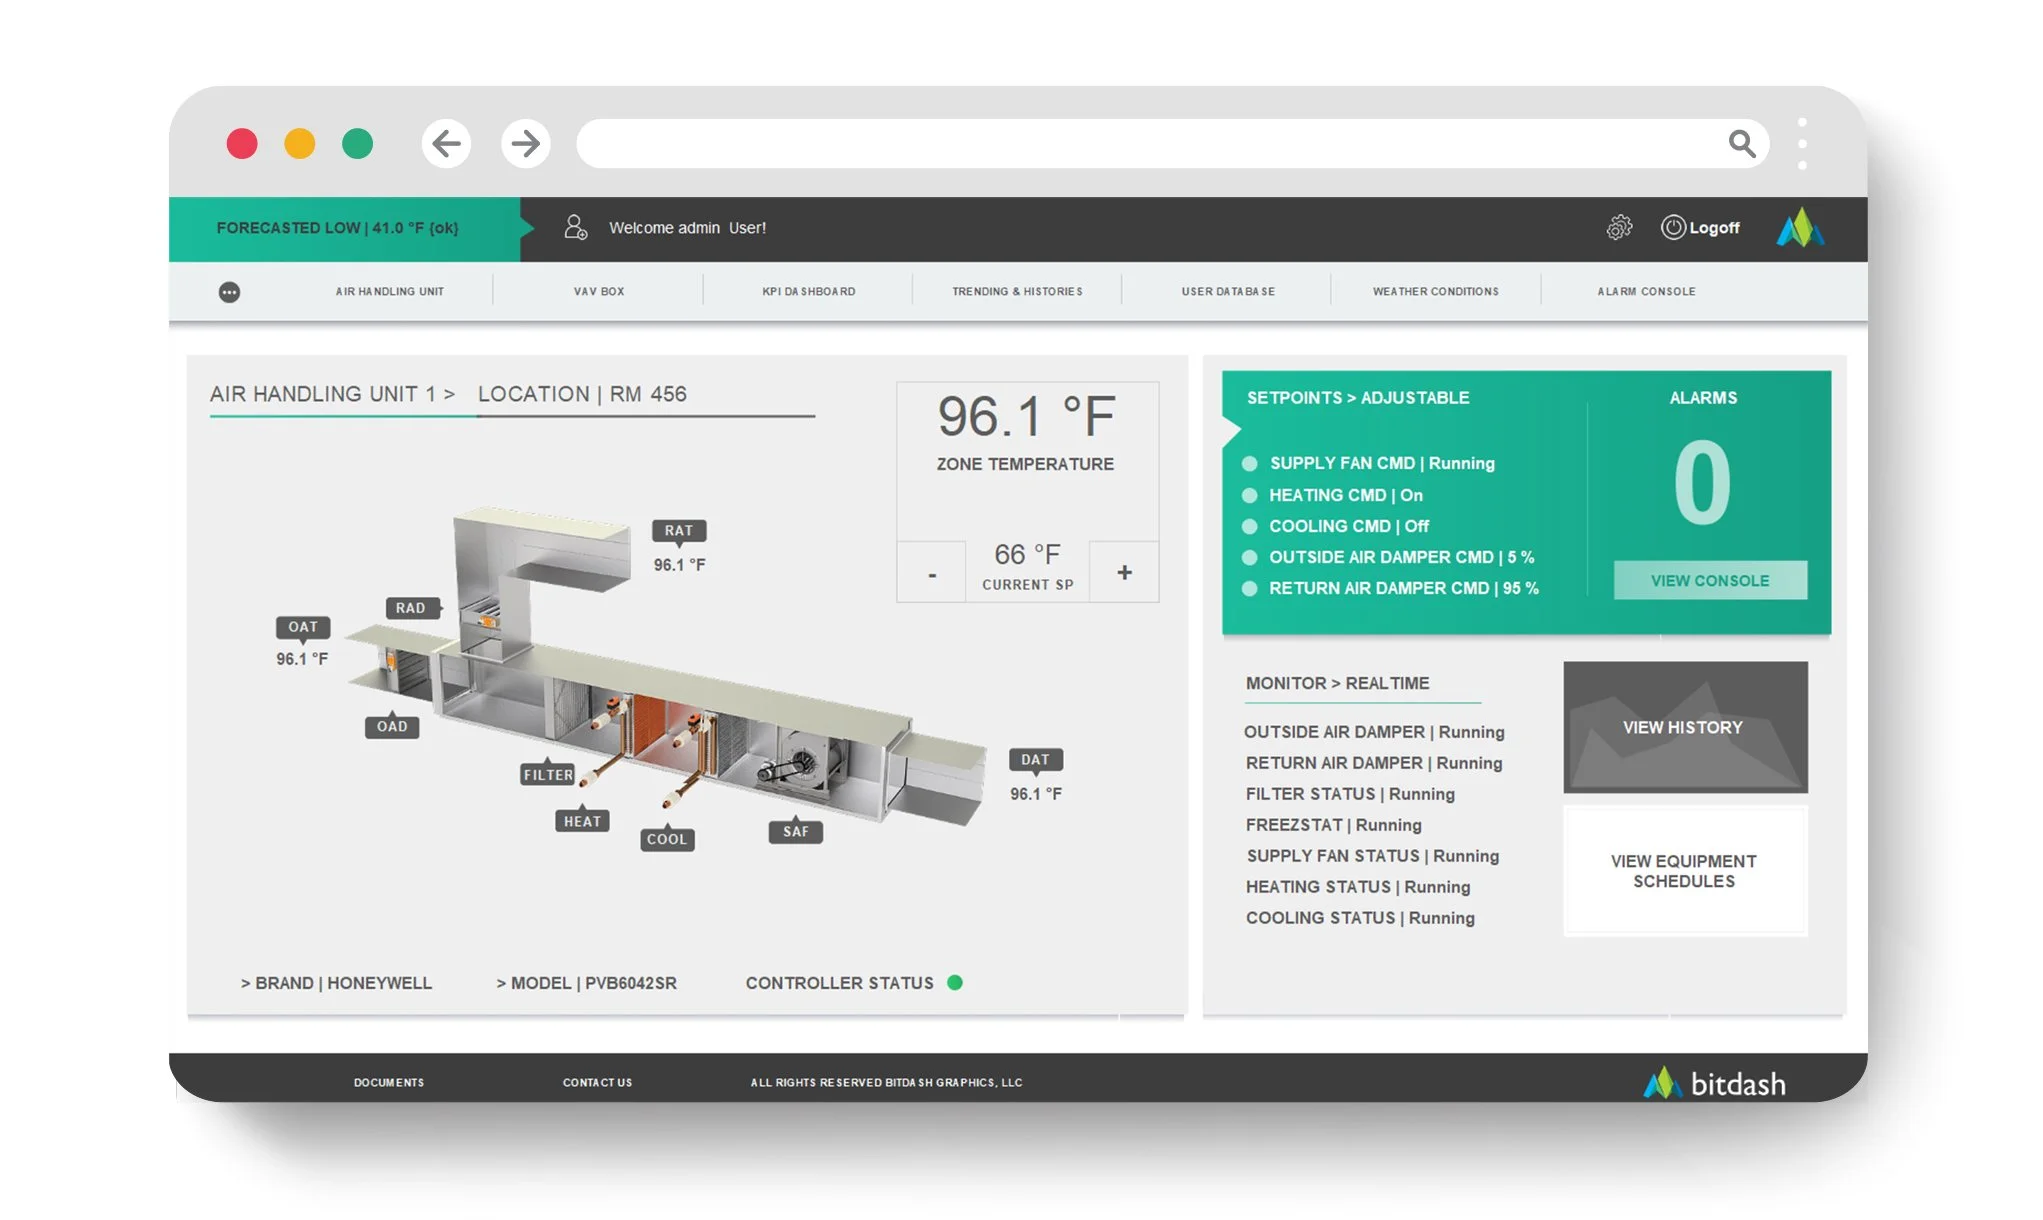Click the search magnifier icon
The width and height of the screenshot is (2043, 1220).
[x=1742, y=144]
